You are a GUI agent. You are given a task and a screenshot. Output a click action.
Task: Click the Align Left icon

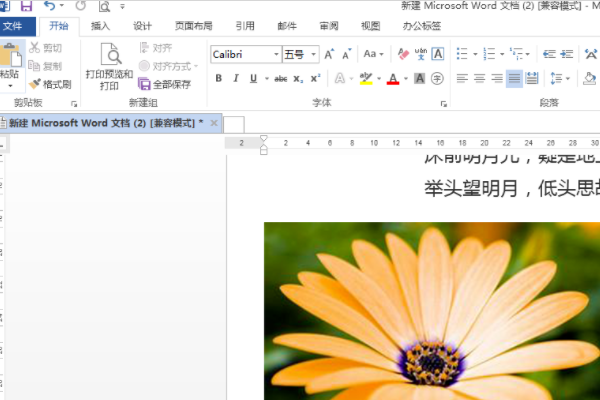click(x=462, y=78)
